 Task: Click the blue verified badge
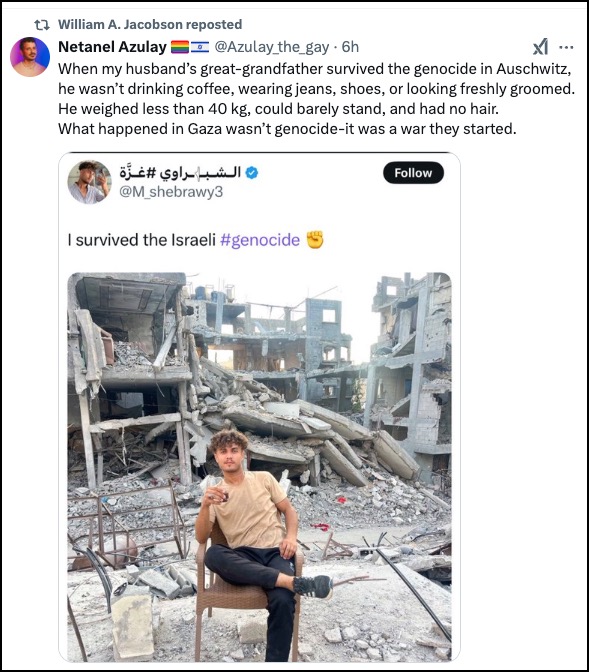pos(252,173)
